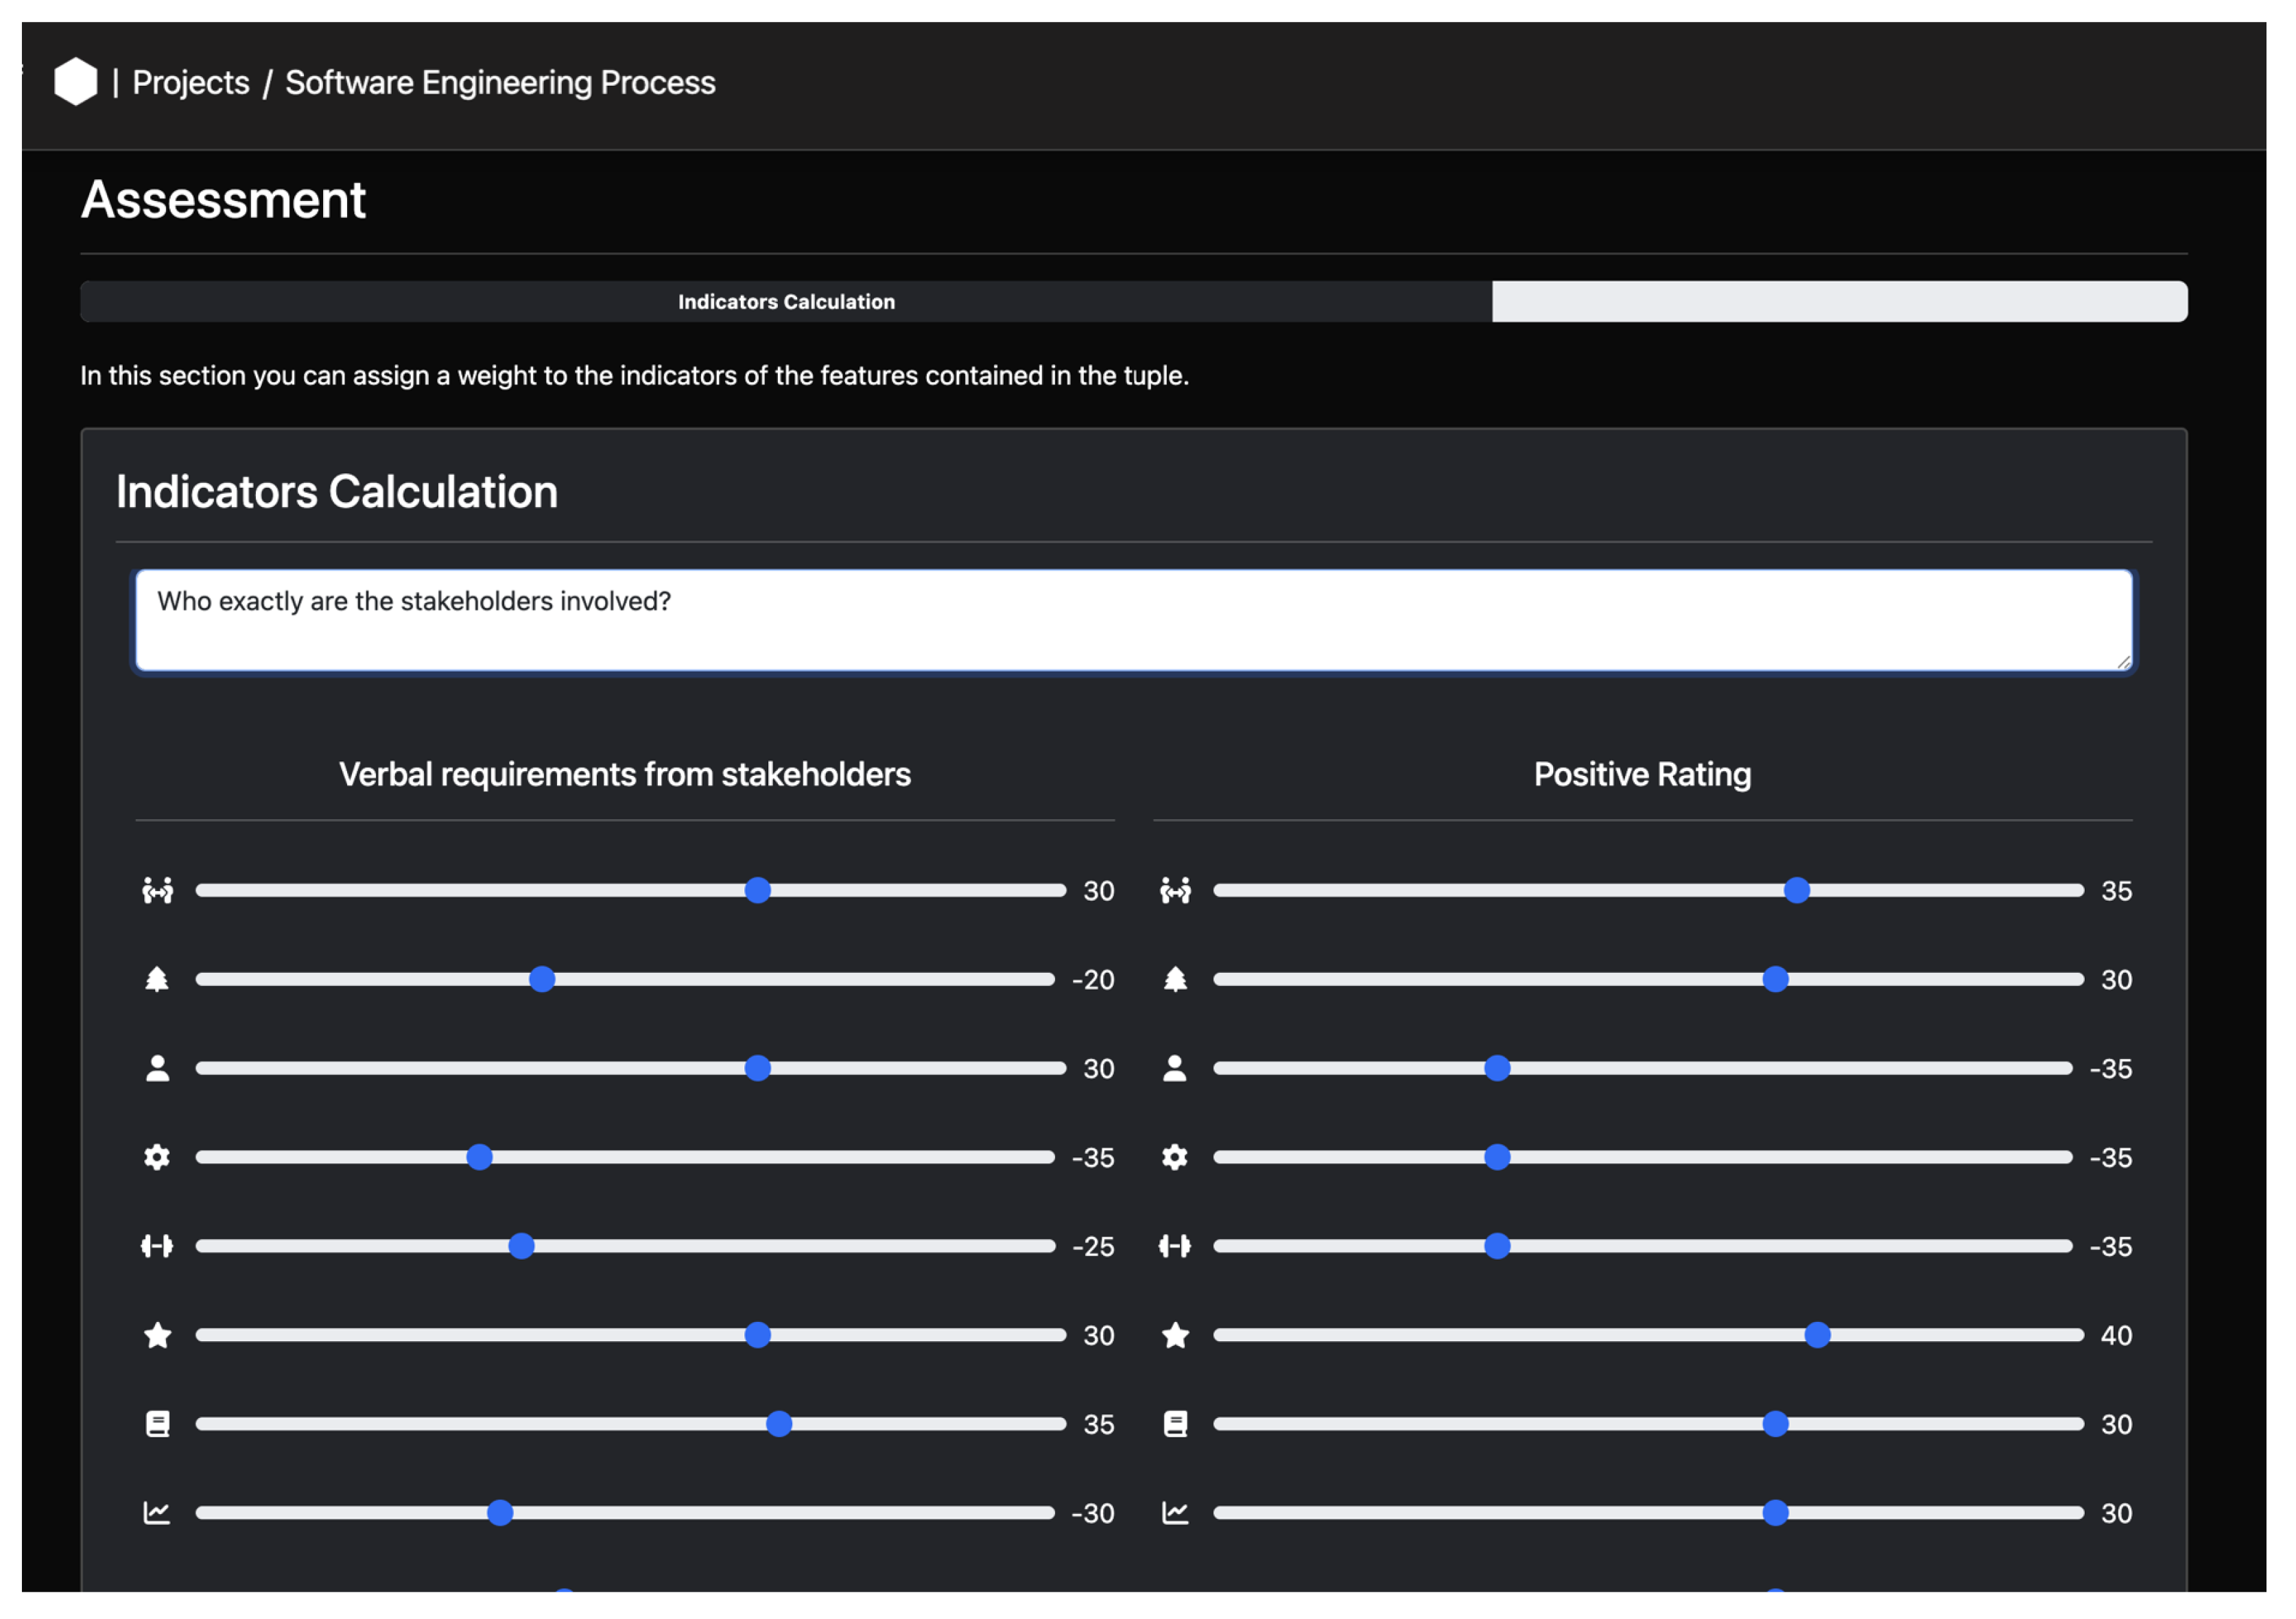Click the person icon under Verbal requirements
This screenshot has height=1619, width=2296.
157,1068
